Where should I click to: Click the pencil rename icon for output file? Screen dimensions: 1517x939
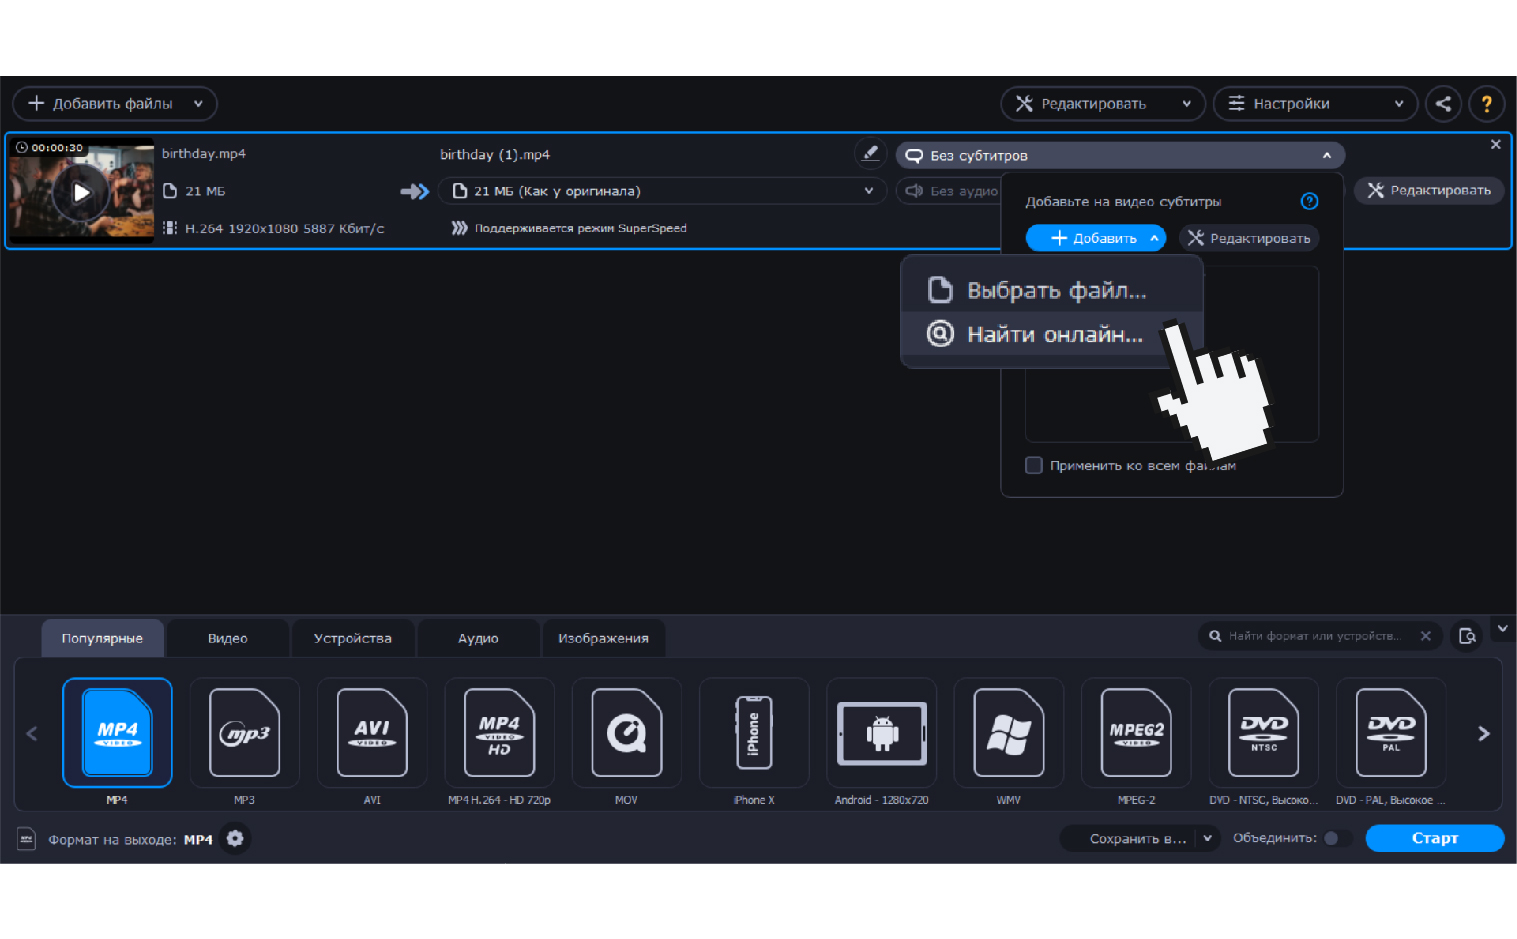[870, 153]
